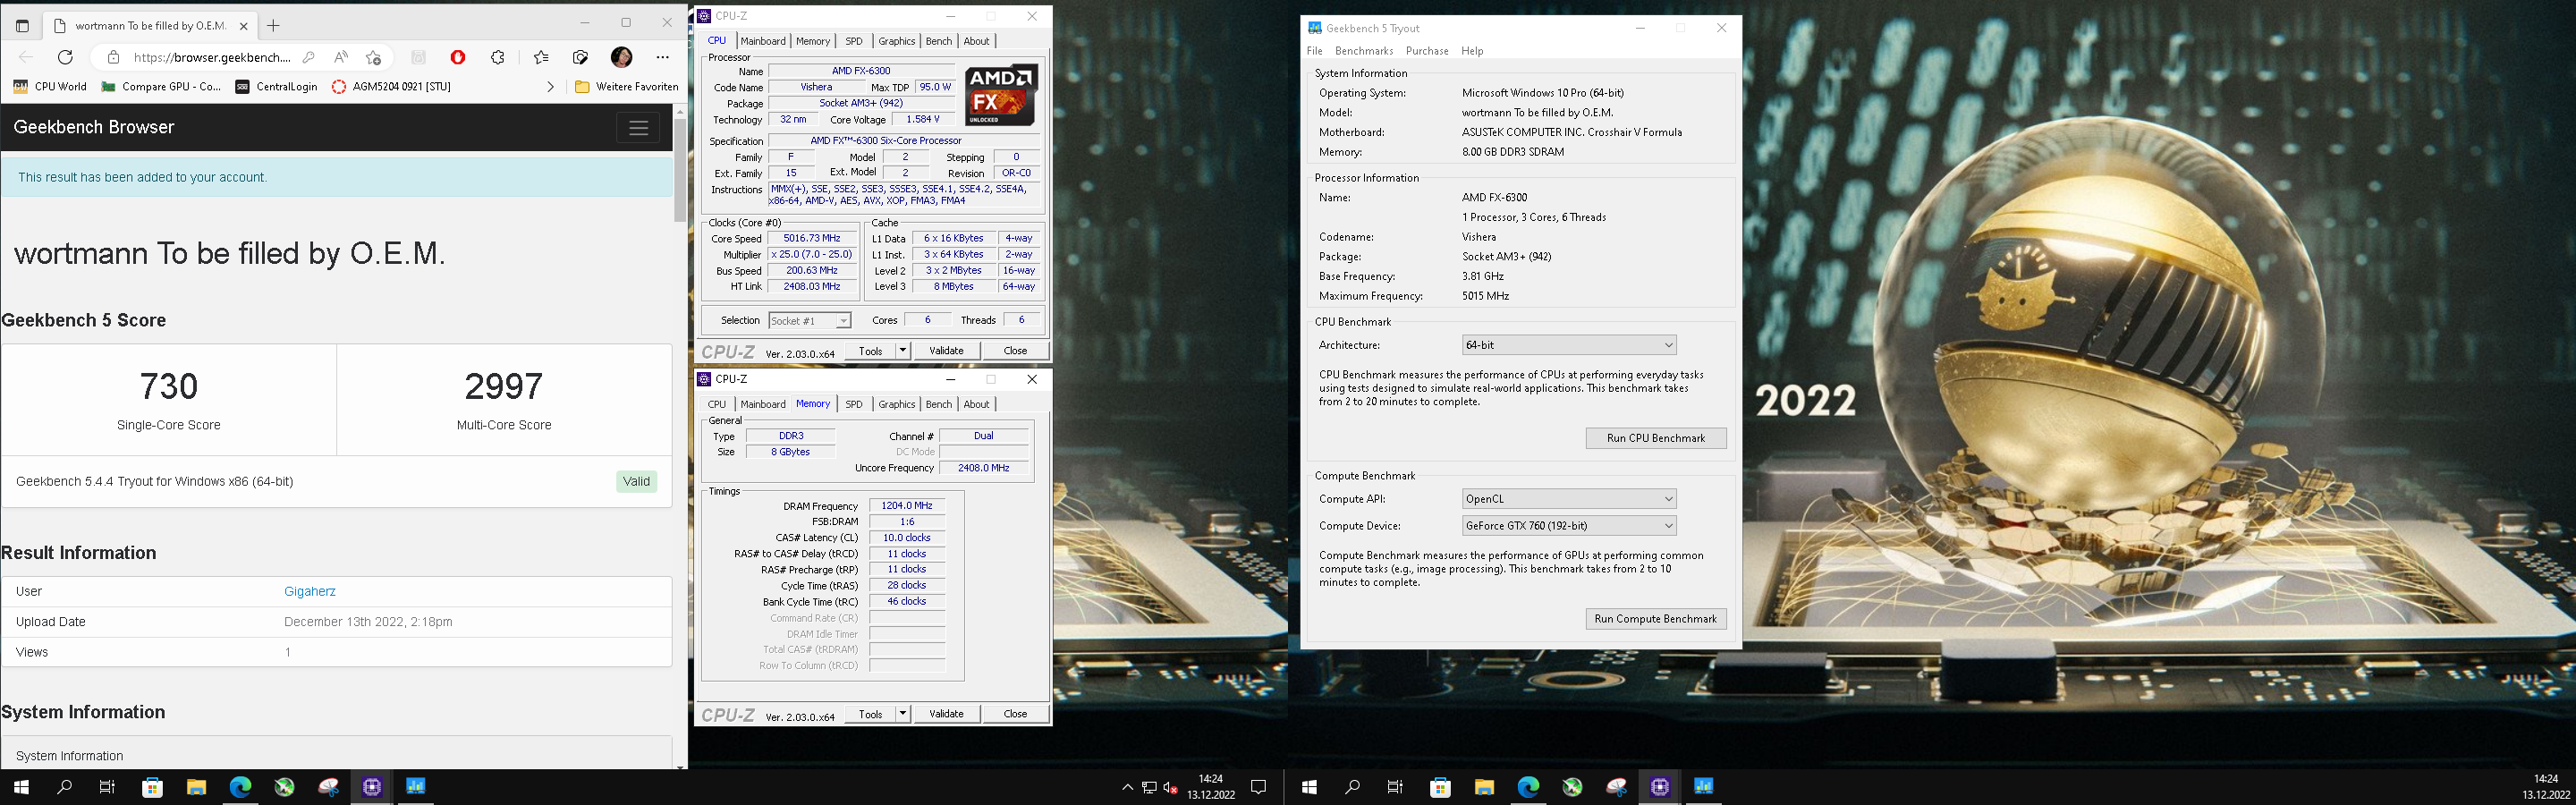Screen dimensions: 2576x805
Task: Click Close button in CPU-Z Memory window
Action: pos(1015,714)
